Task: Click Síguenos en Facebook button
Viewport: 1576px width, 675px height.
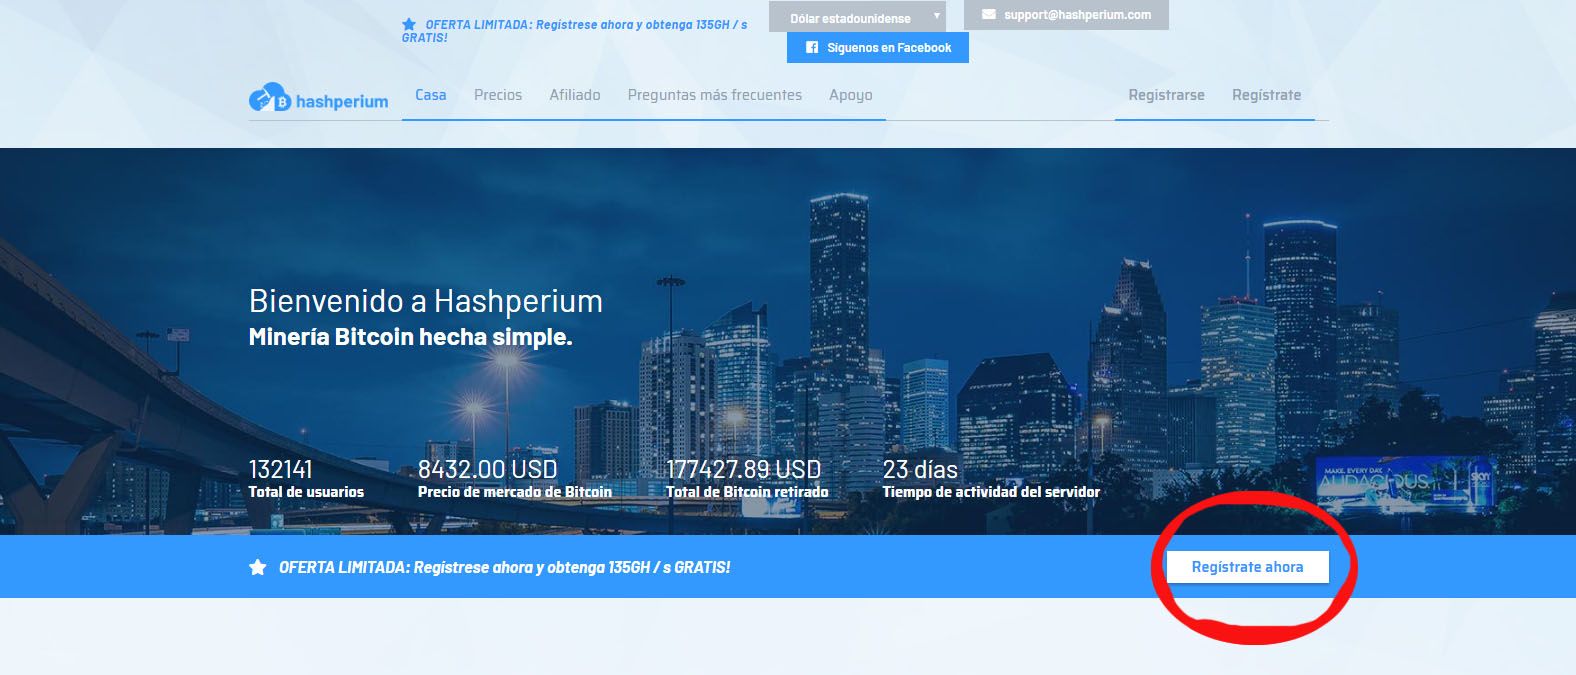Action: pos(878,47)
